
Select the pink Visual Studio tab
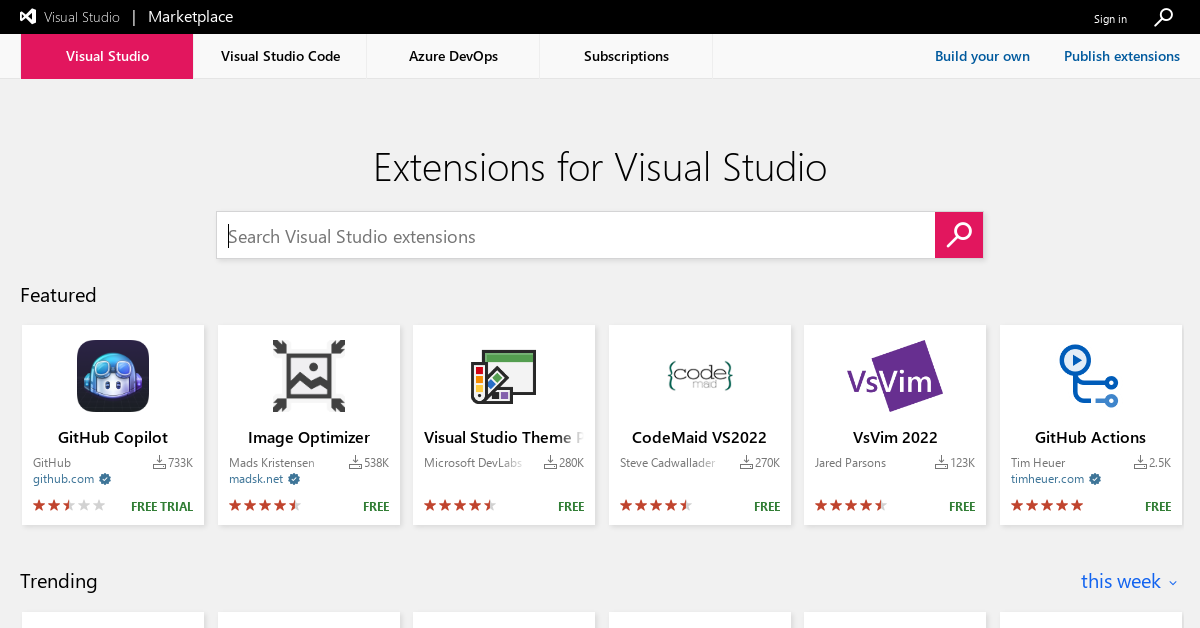point(107,56)
